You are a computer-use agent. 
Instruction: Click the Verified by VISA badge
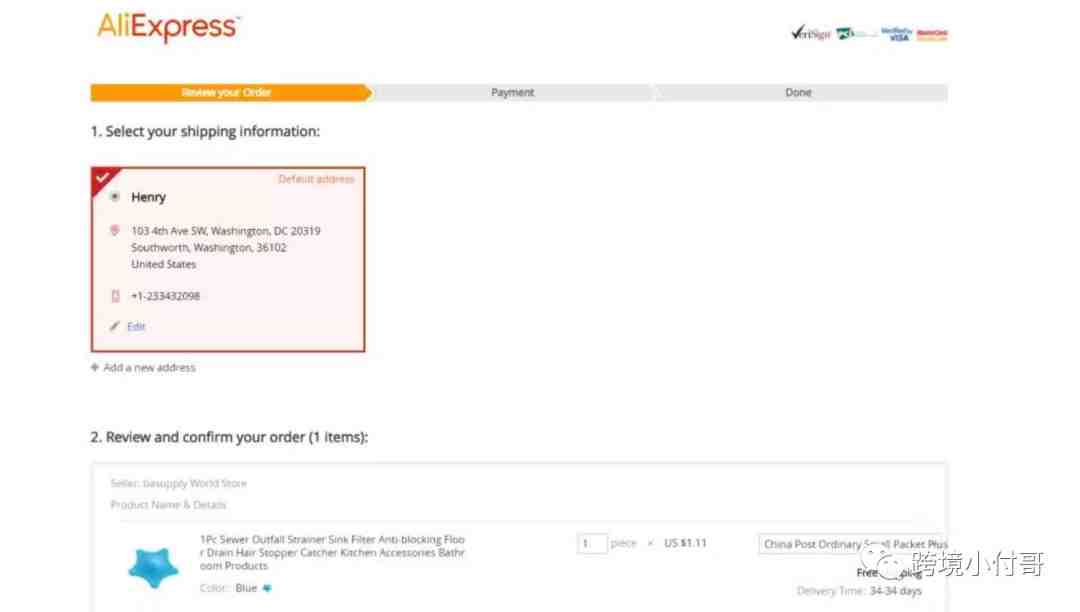pos(896,34)
